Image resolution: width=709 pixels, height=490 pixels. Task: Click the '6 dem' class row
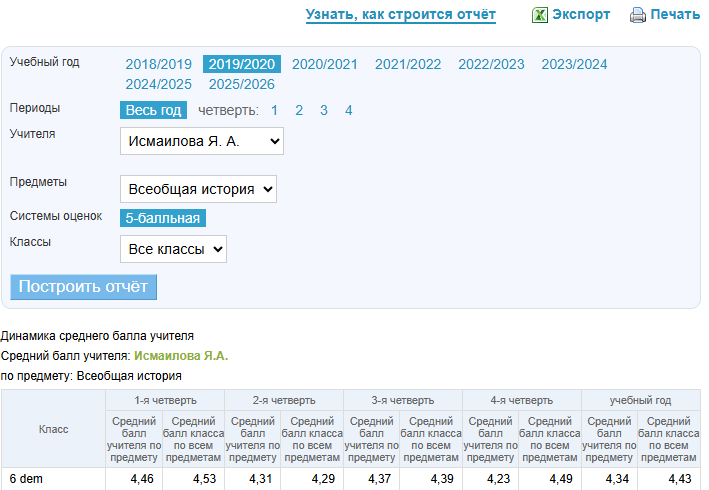(27, 479)
